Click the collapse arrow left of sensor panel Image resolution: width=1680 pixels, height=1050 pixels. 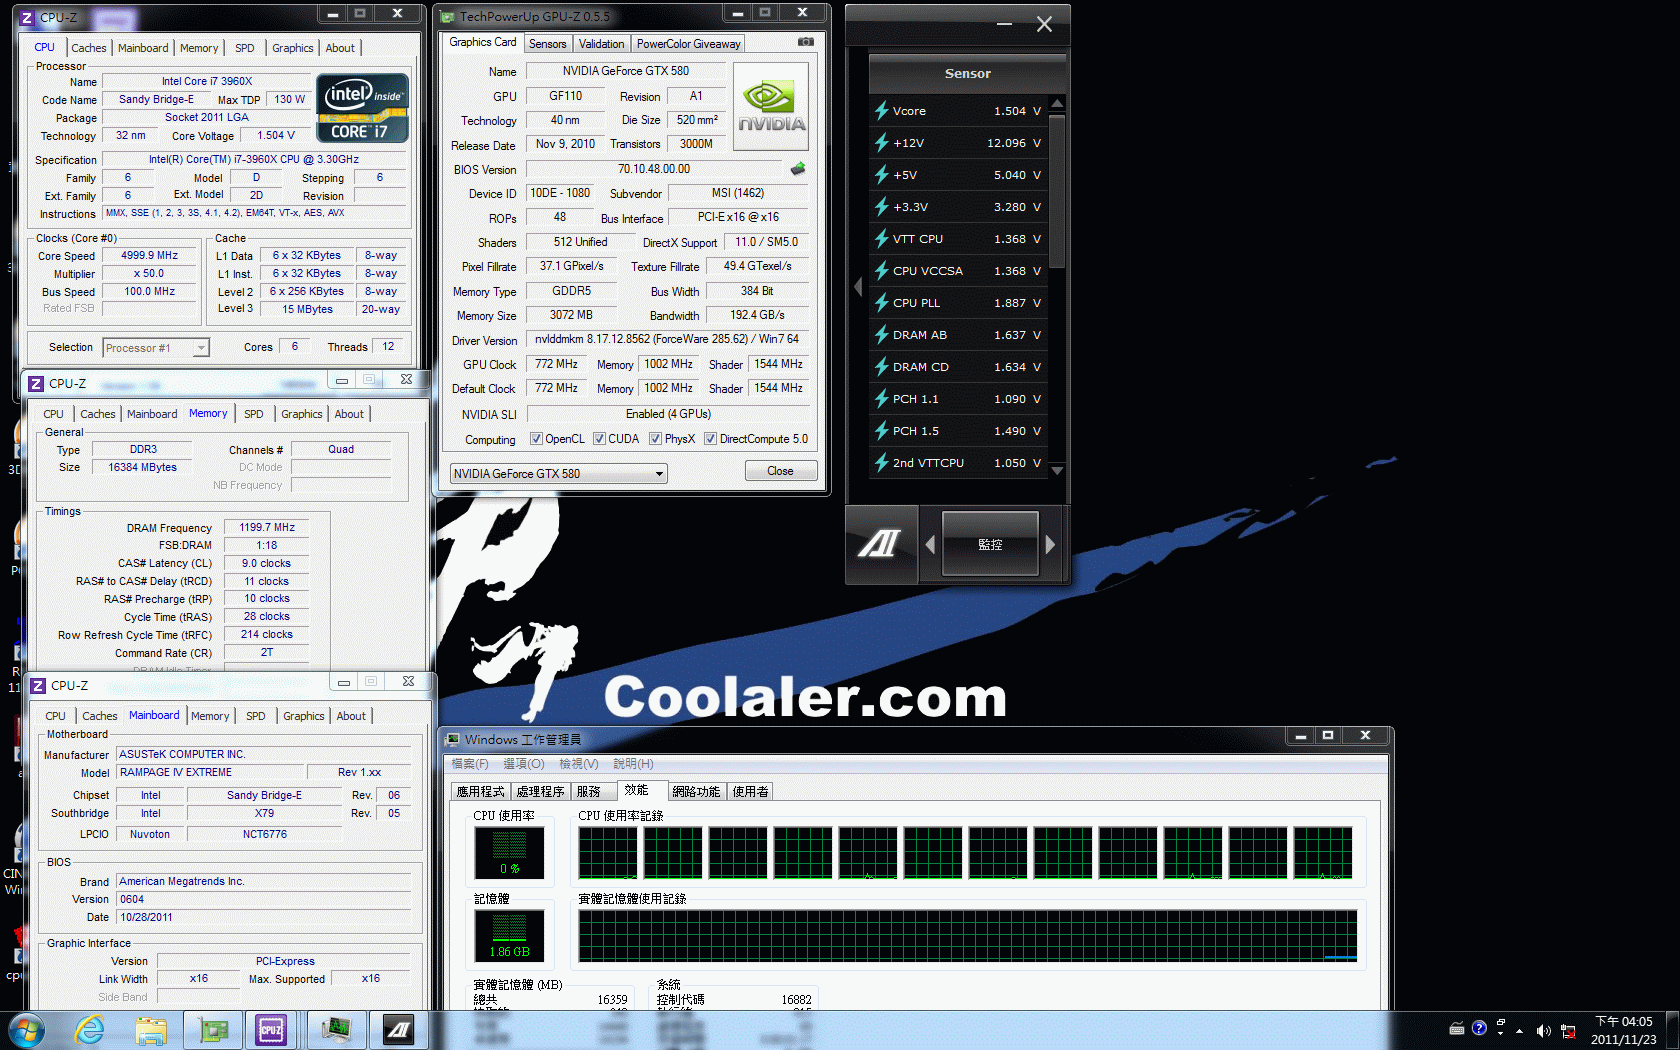click(x=858, y=287)
